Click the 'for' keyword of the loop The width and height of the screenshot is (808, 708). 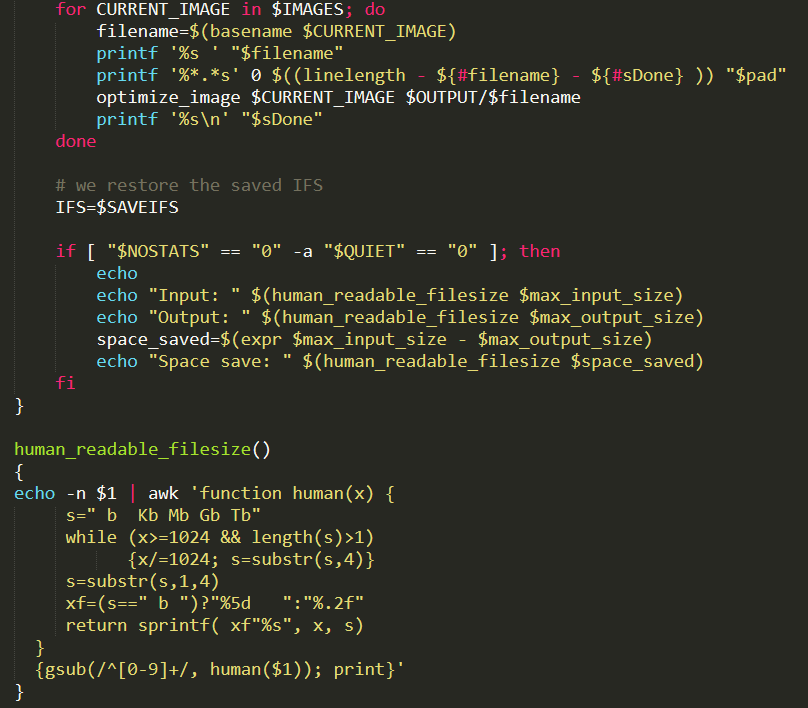tap(71, 9)
